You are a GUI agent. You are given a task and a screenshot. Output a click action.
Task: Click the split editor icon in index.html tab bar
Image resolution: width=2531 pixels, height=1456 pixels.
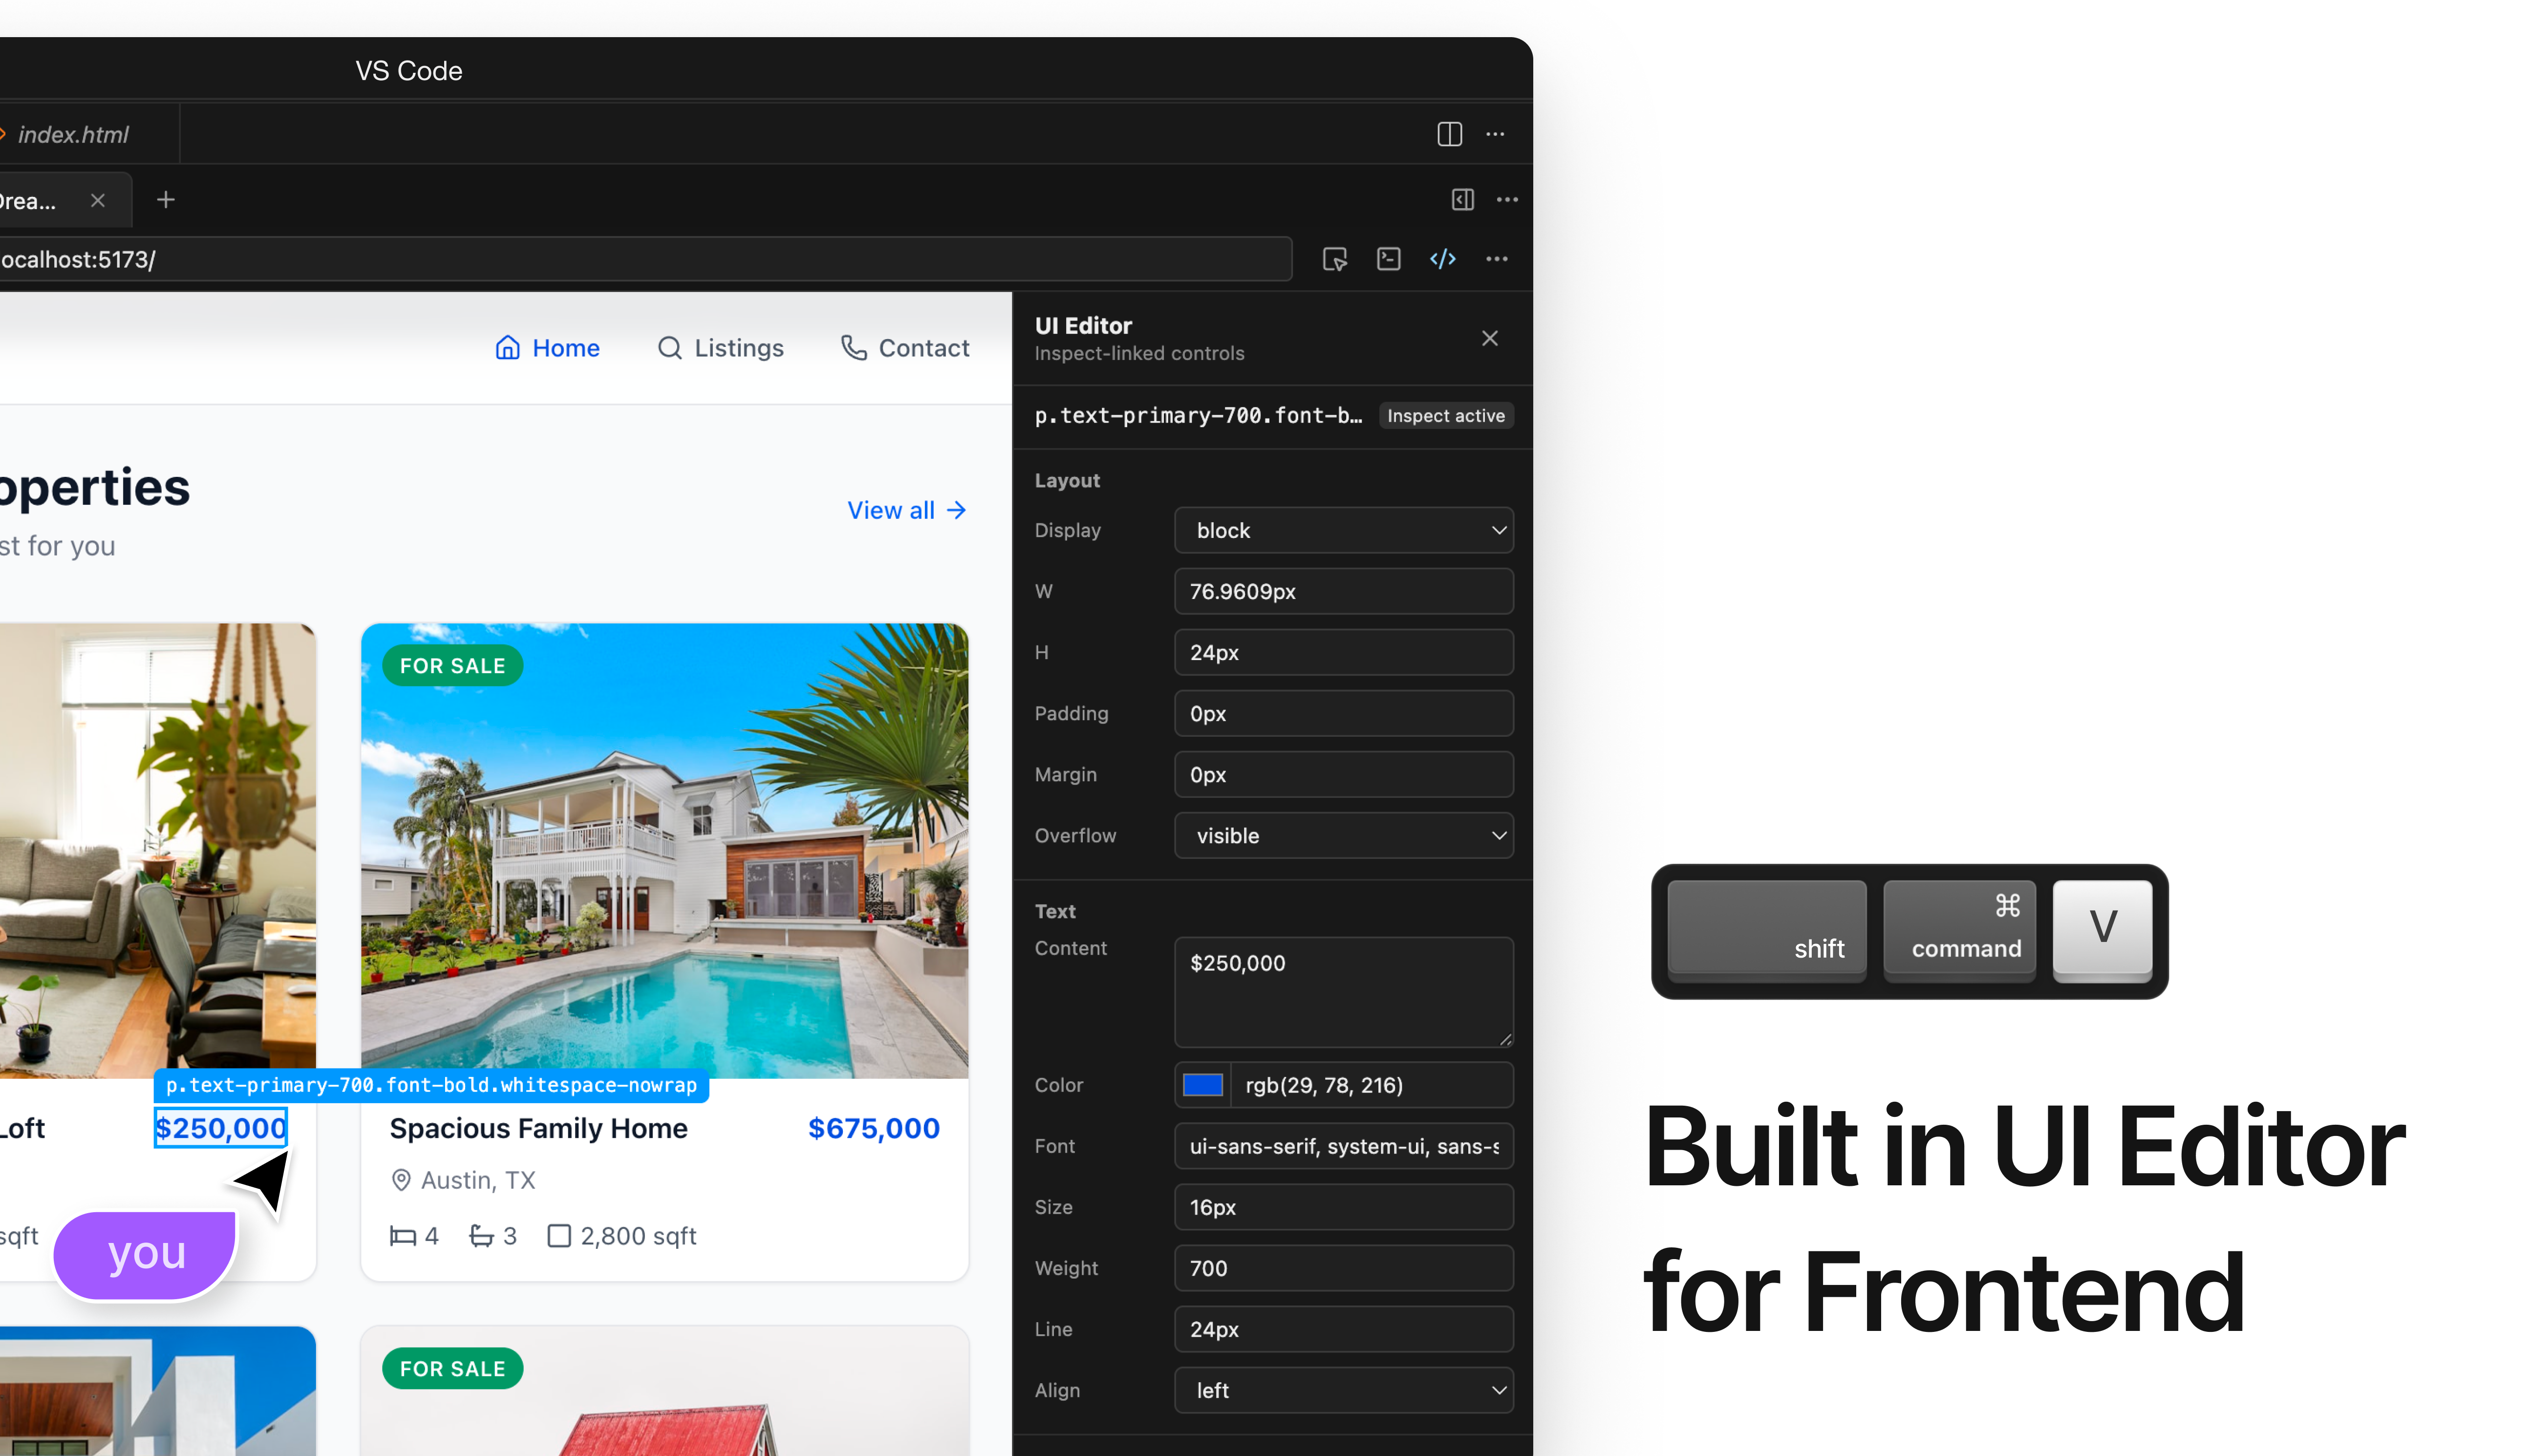1449,134
